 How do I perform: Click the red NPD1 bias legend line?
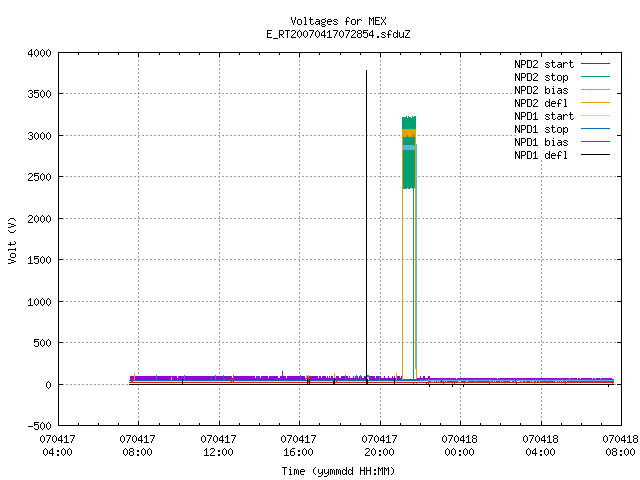point(595,142)
